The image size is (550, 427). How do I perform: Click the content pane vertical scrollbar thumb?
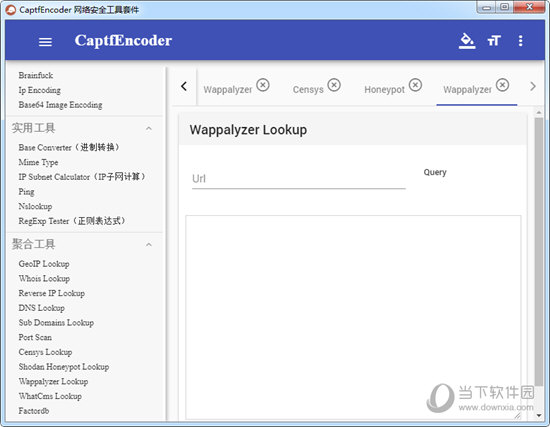pyautogui.click(x=539, y=251)
